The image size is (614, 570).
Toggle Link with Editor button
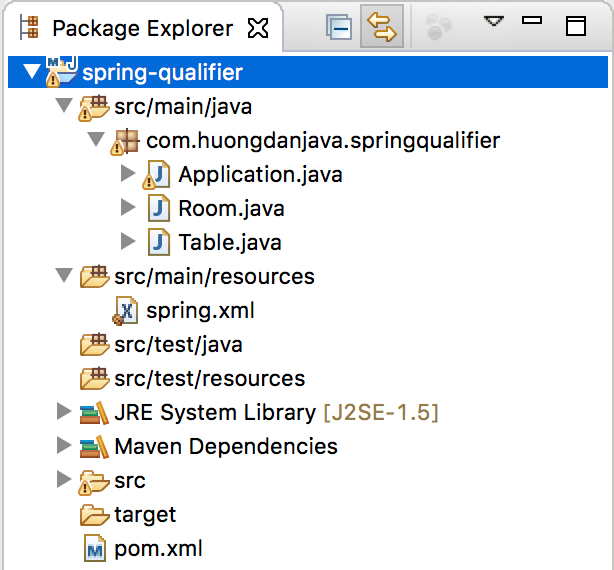click(382, 27)
